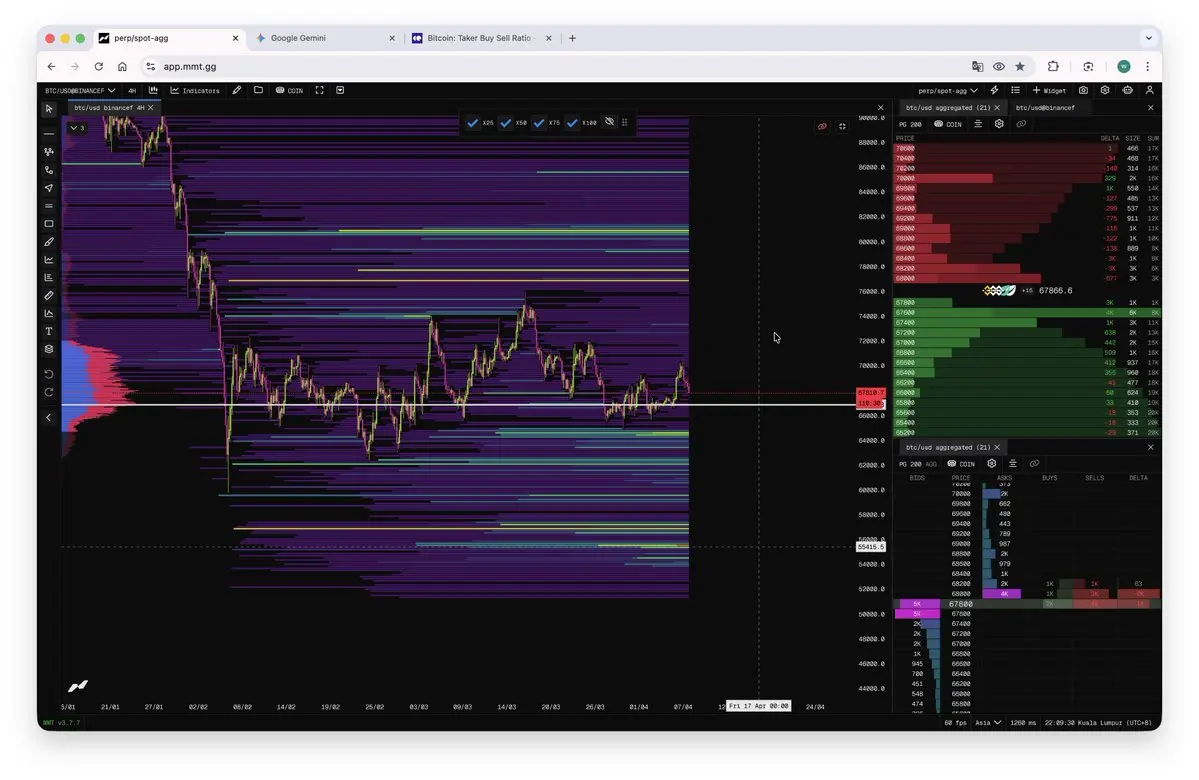1199x780 pixels.
Task: Toggle the X75 heatmap checkbox
Action: [x=539, y=123]
